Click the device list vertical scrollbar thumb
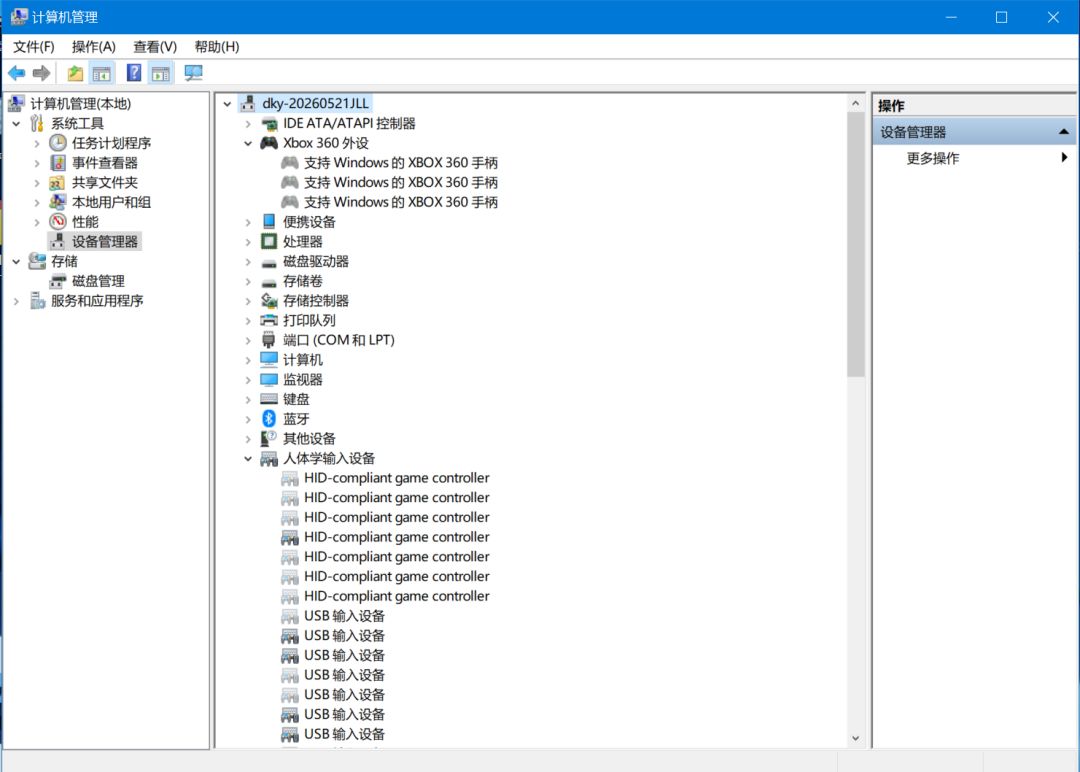This screenshot has width=1080, height=772. (855, 244)
